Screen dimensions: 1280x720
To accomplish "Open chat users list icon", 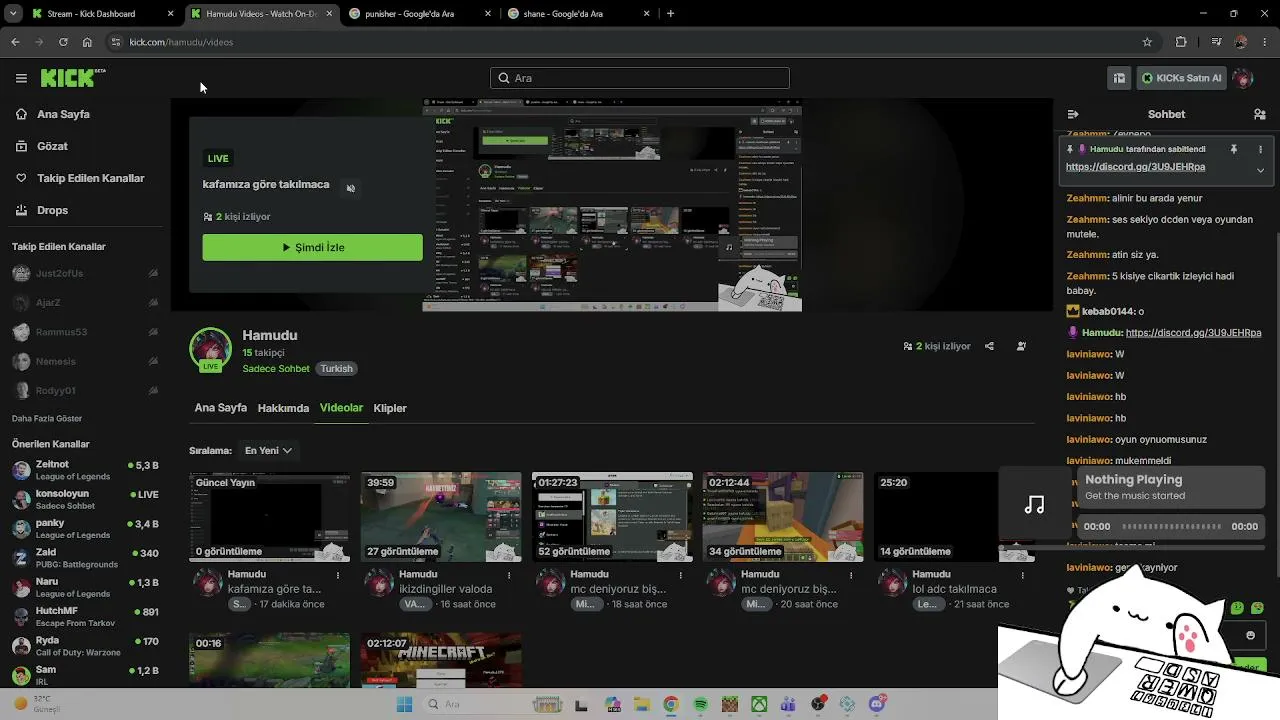I will point(1260,114).
